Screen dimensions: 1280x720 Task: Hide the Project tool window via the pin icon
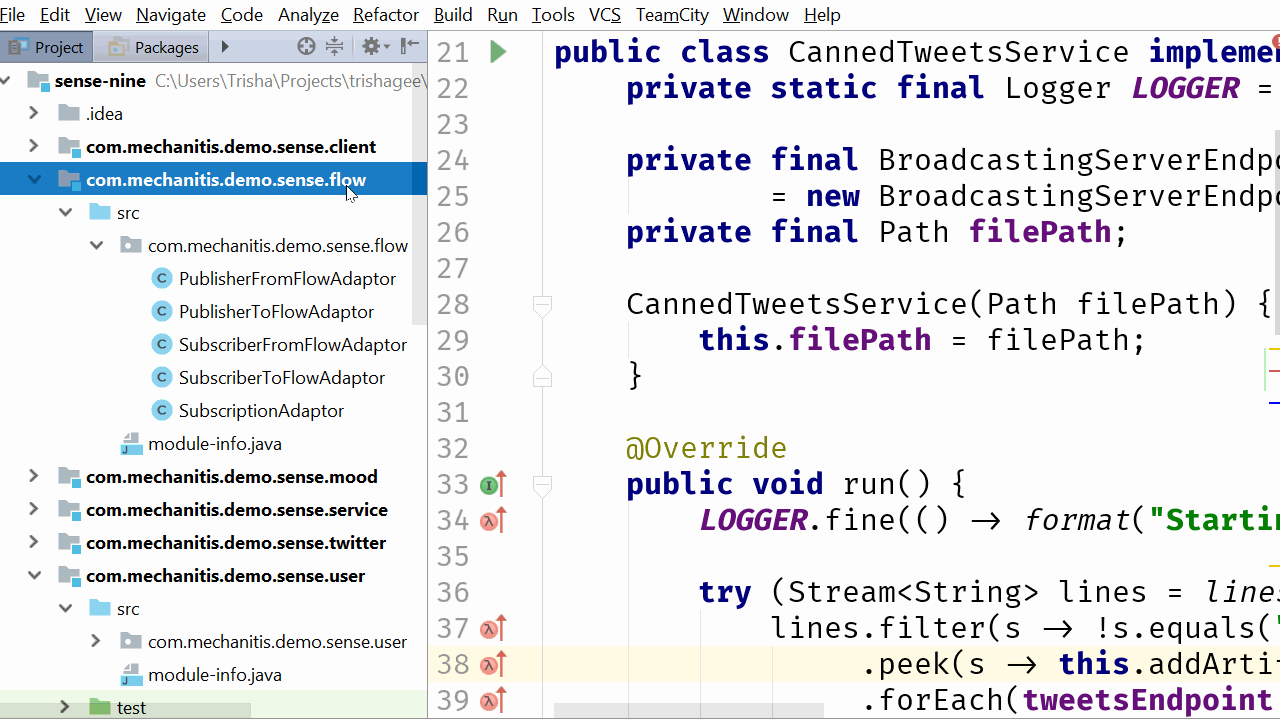pyautogui.click(x=410, y=45)
